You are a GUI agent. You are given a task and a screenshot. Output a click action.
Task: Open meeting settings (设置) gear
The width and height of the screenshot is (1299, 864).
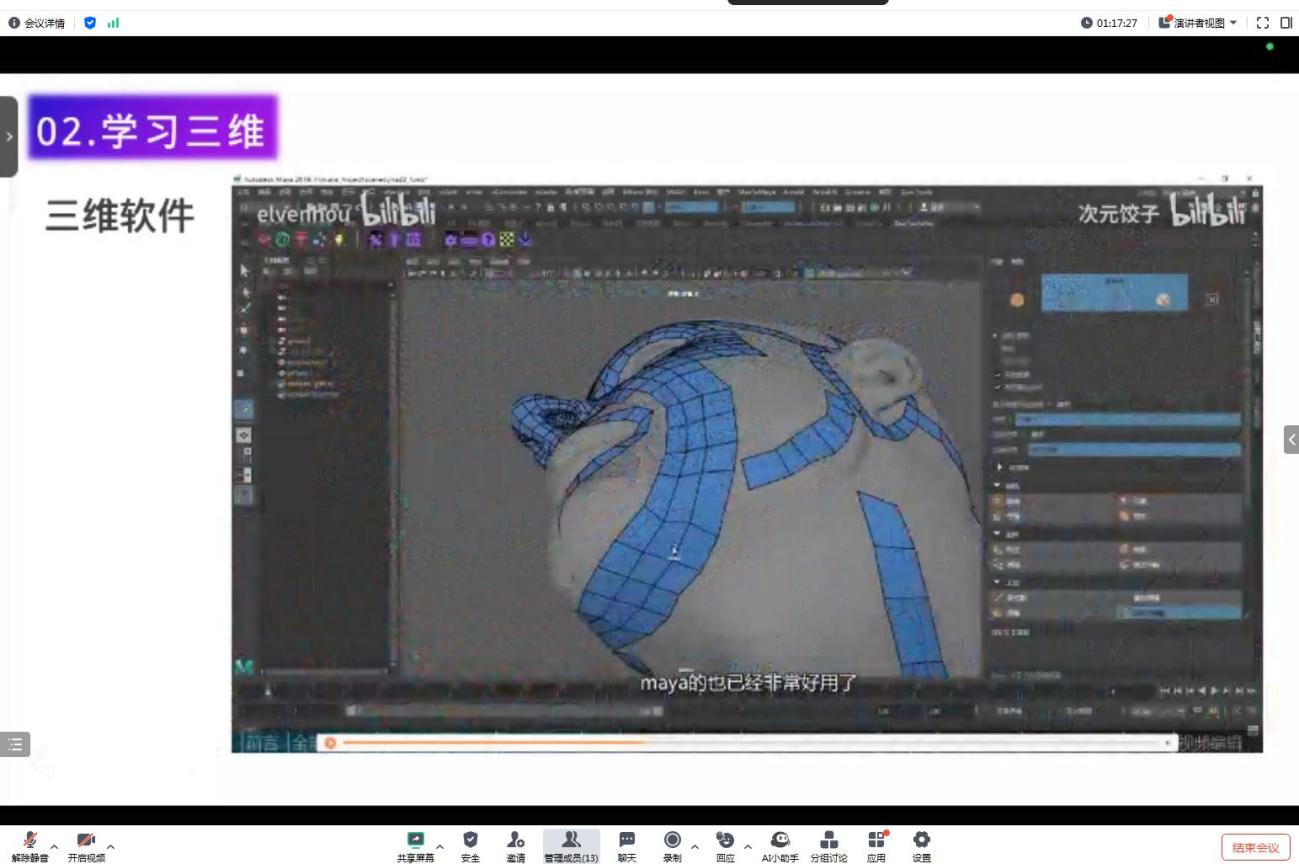921,845
